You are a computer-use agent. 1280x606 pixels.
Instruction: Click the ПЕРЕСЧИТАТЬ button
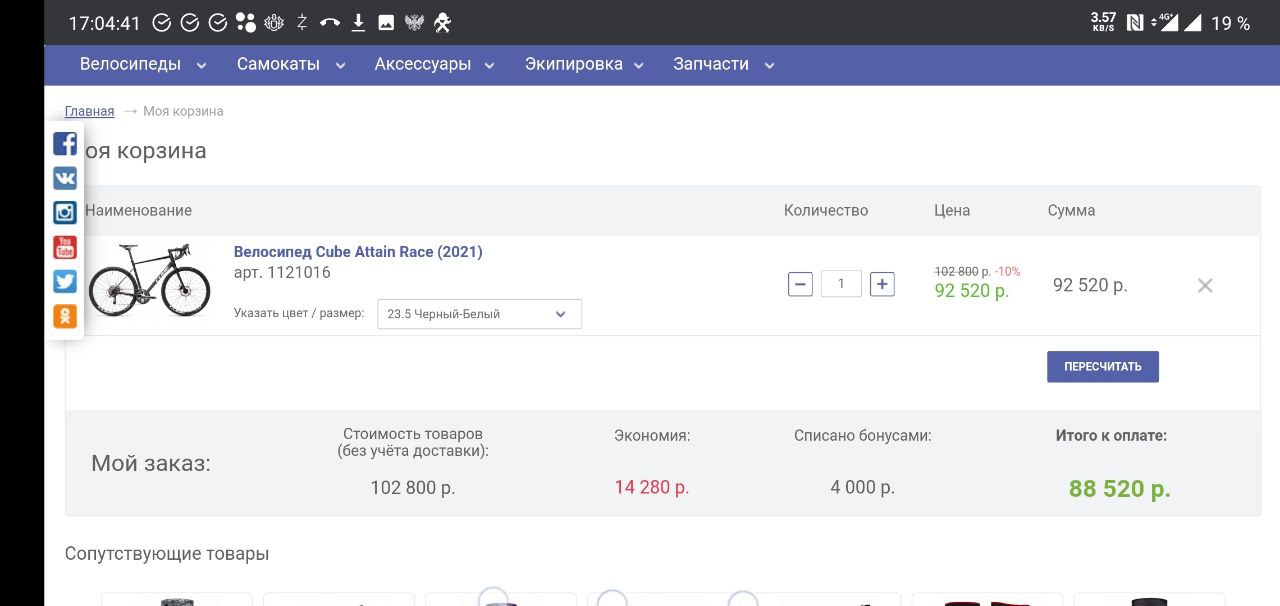(x=1103, y=367)
